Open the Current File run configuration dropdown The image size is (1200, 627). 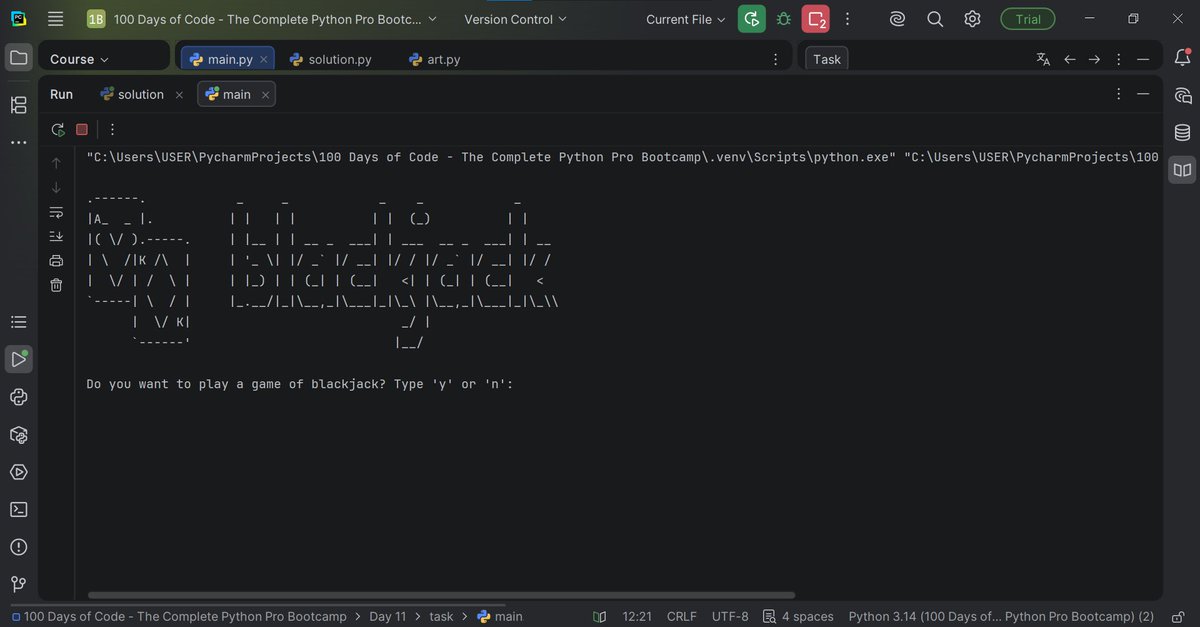click(684, 18)
